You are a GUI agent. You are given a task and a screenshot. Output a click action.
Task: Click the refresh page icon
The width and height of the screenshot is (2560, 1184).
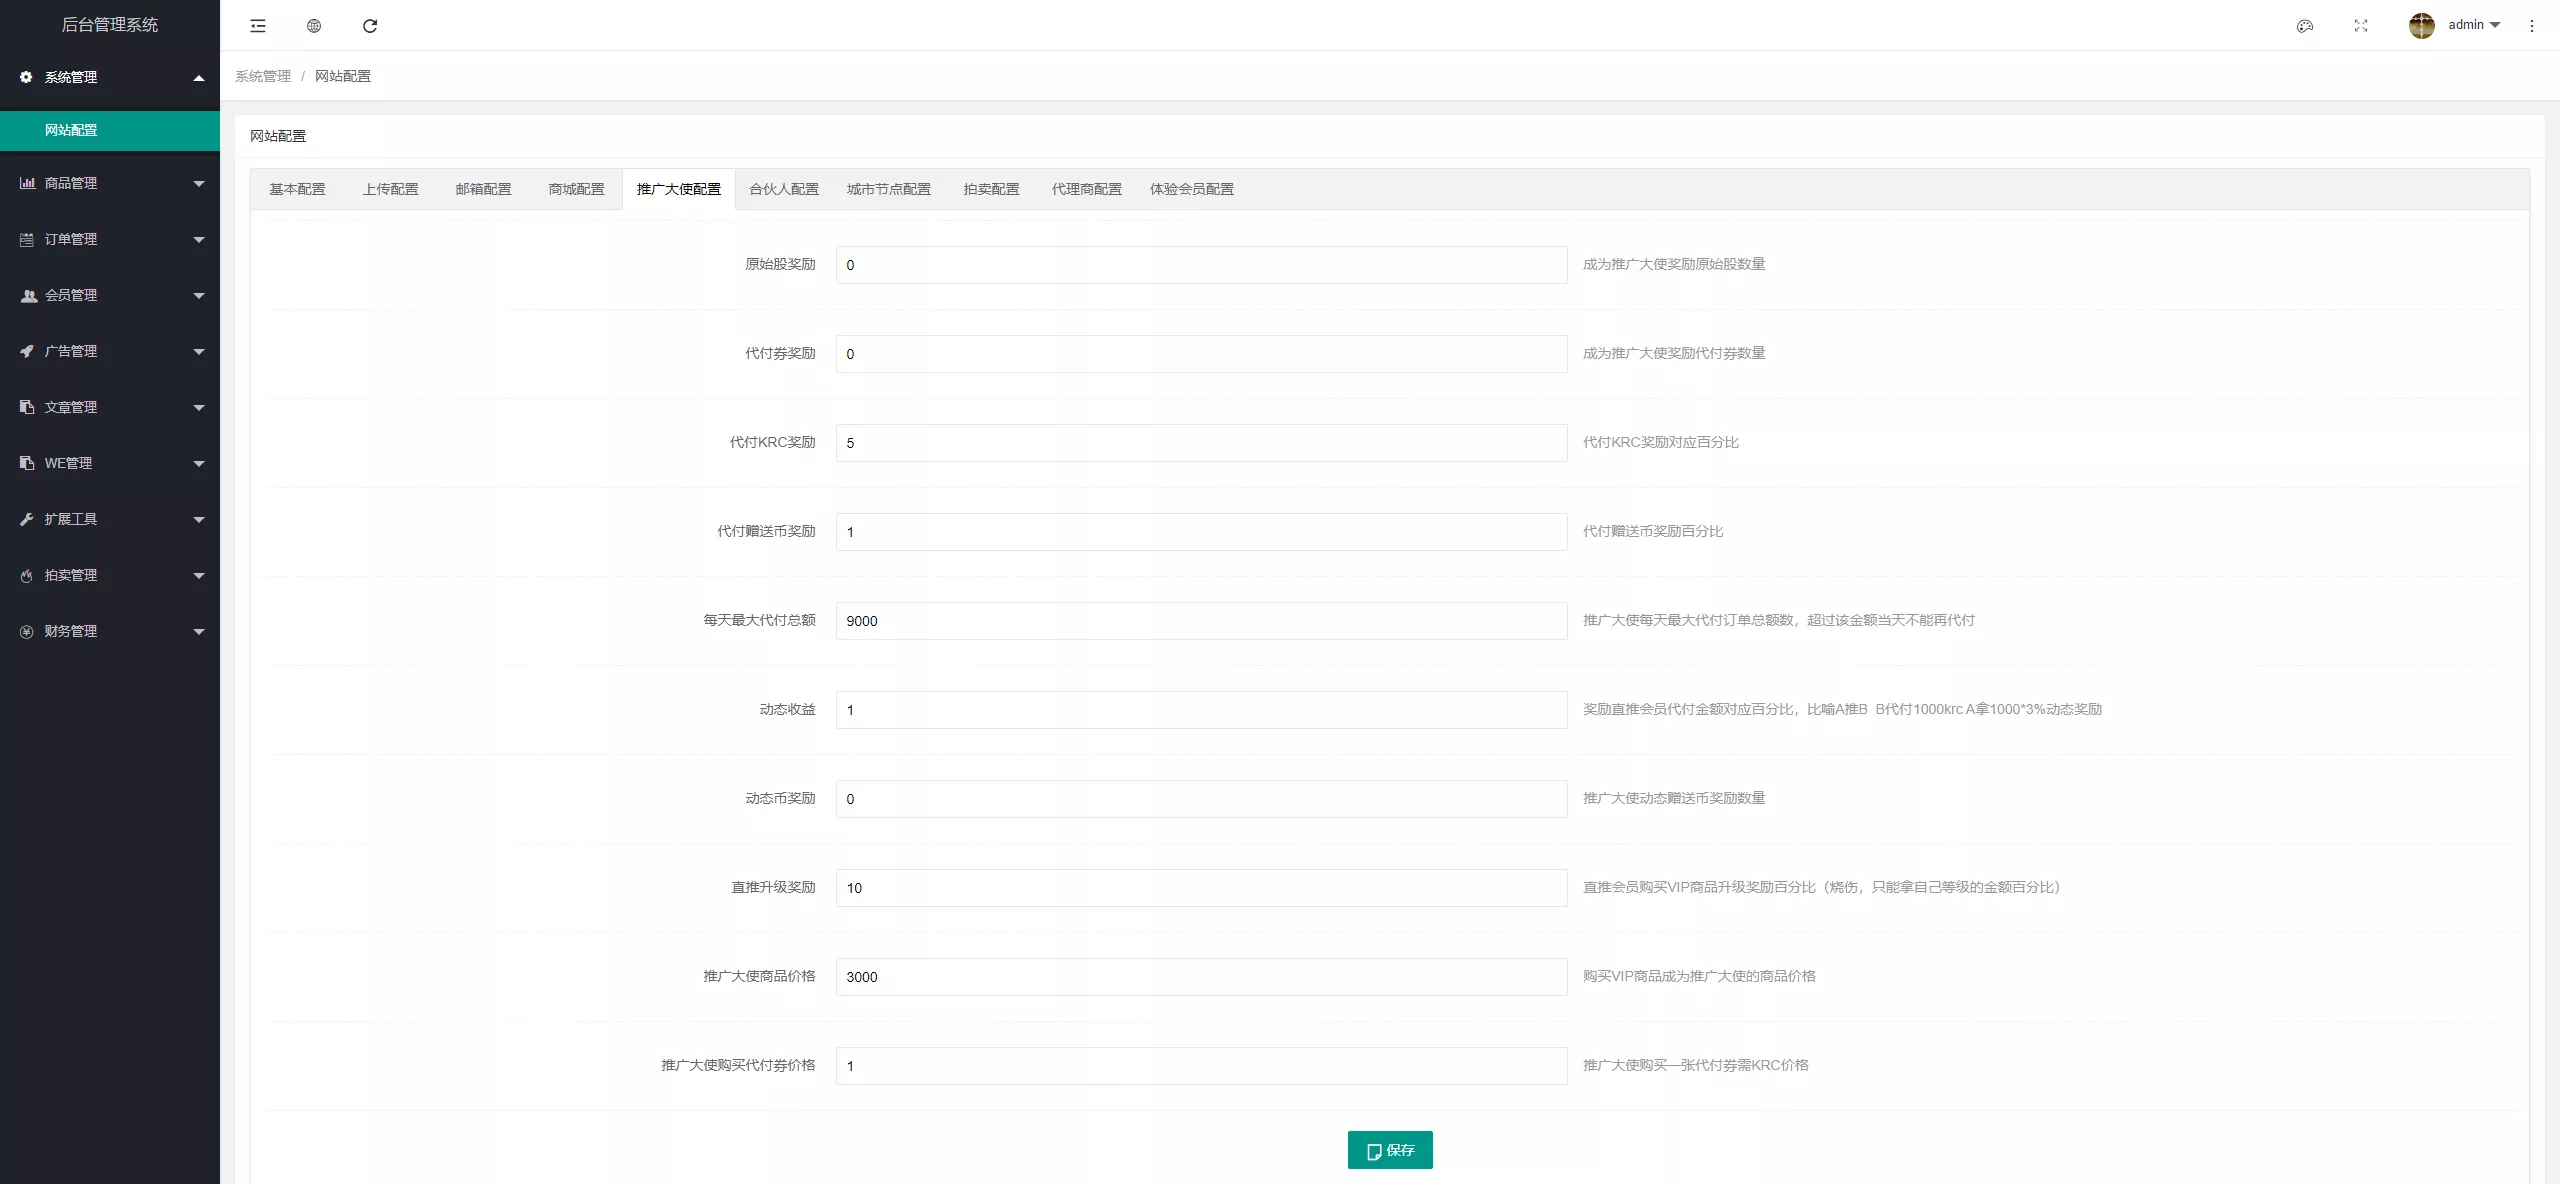click(x=370, y=26)
